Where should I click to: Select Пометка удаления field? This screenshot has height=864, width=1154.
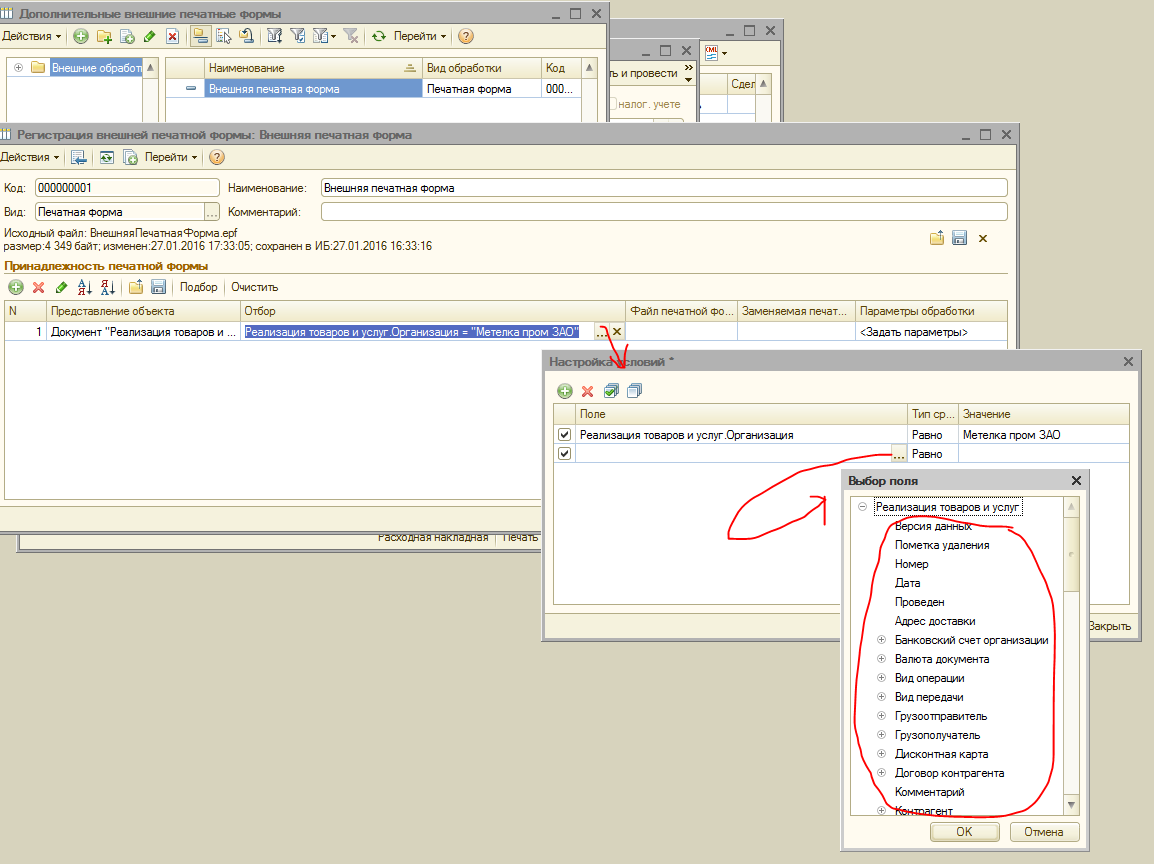942,545
